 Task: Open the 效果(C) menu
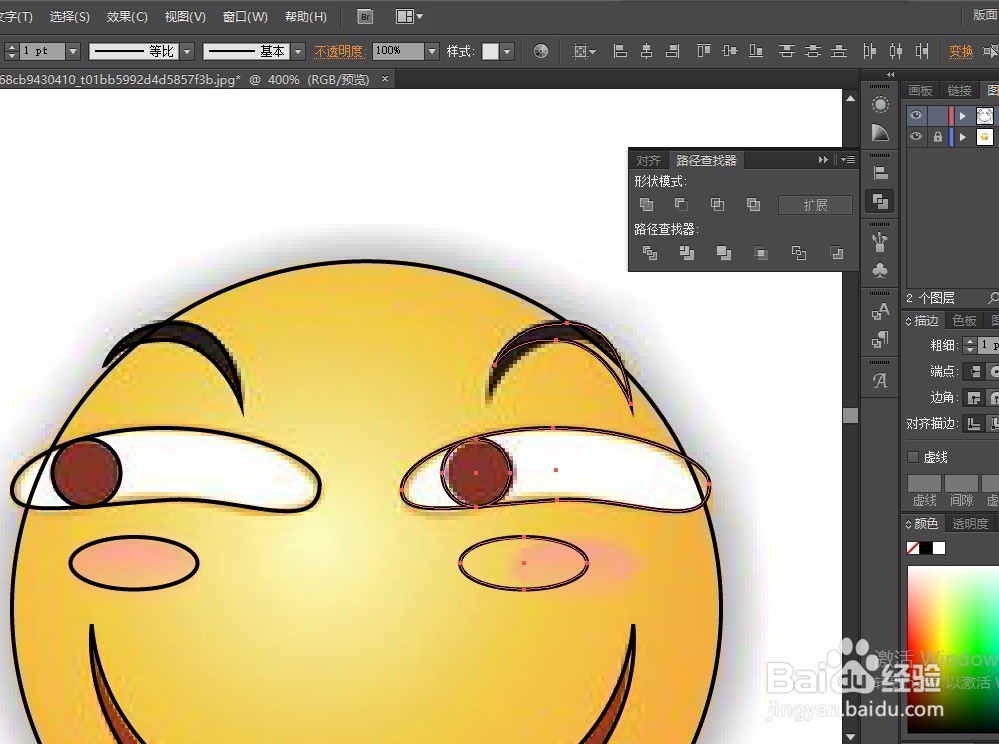(x=127, y=17)
